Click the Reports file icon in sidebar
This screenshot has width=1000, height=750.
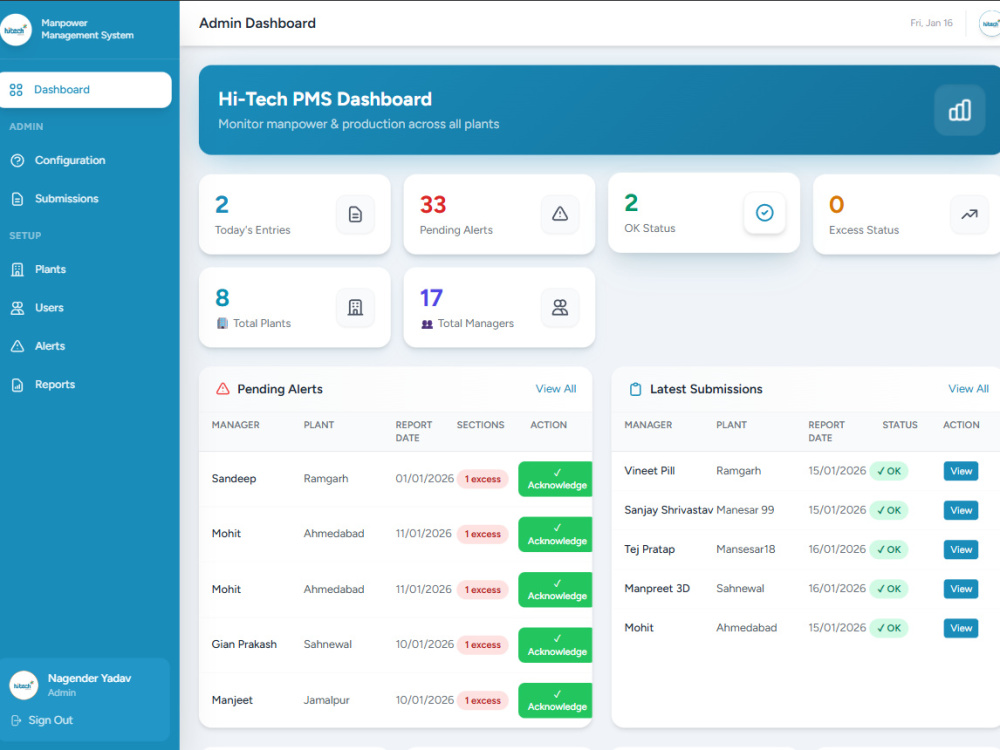18,385
